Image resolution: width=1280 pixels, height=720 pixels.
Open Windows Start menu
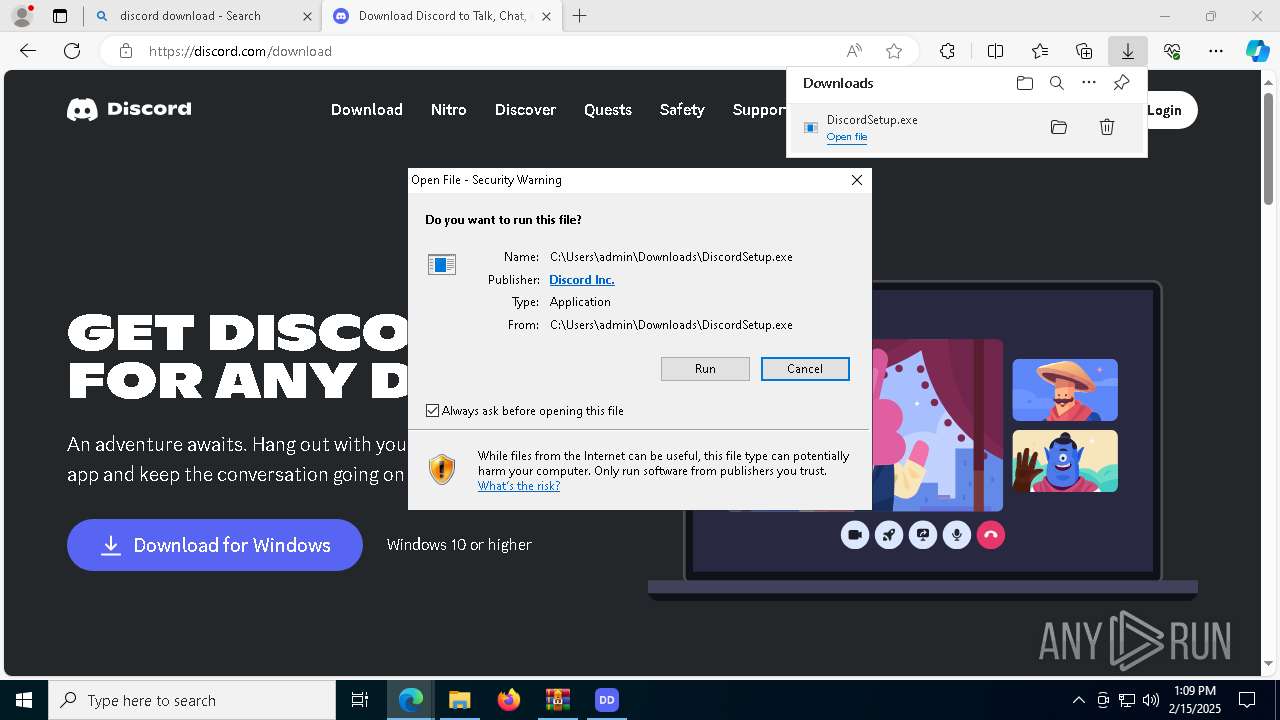(24, 700)
